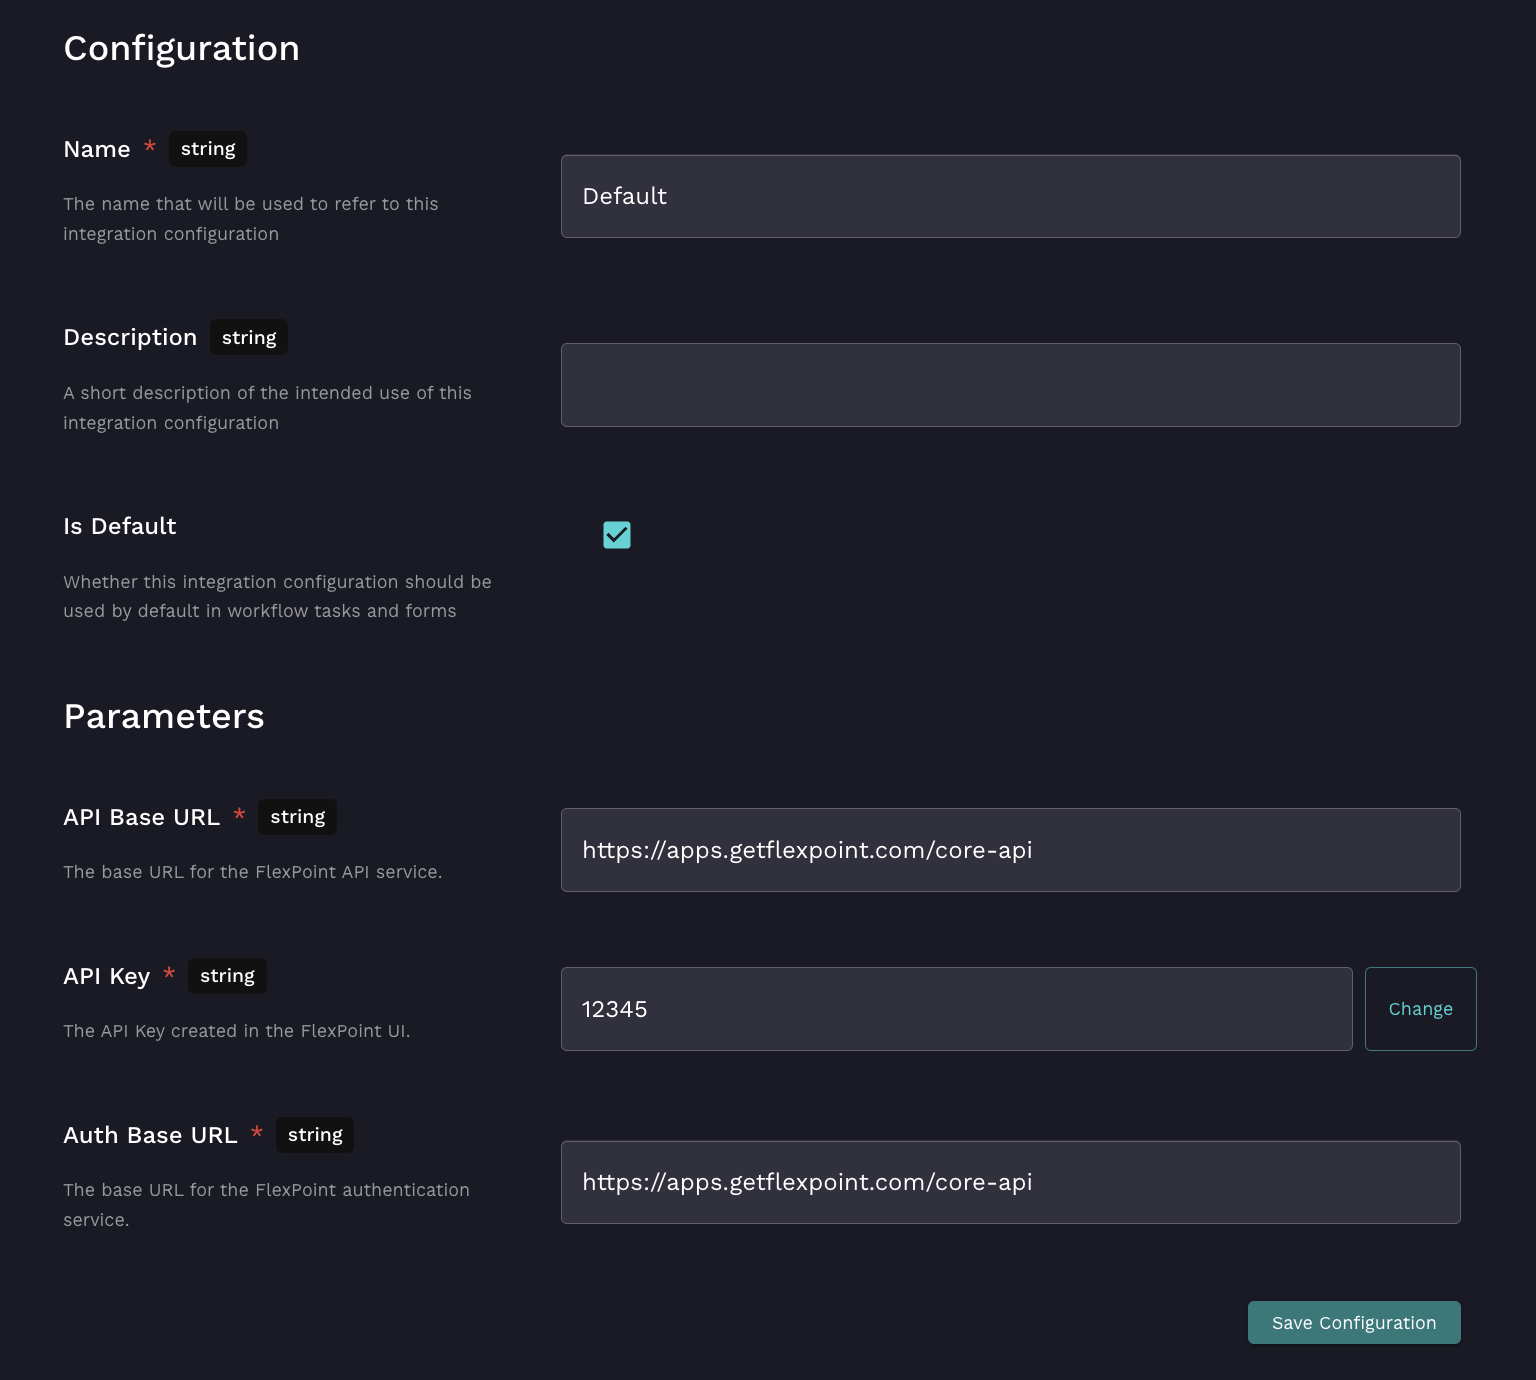Uncheck the Is Default checkbox
The width and height of the screenshot is (1536, 1380).
(617, 535)
